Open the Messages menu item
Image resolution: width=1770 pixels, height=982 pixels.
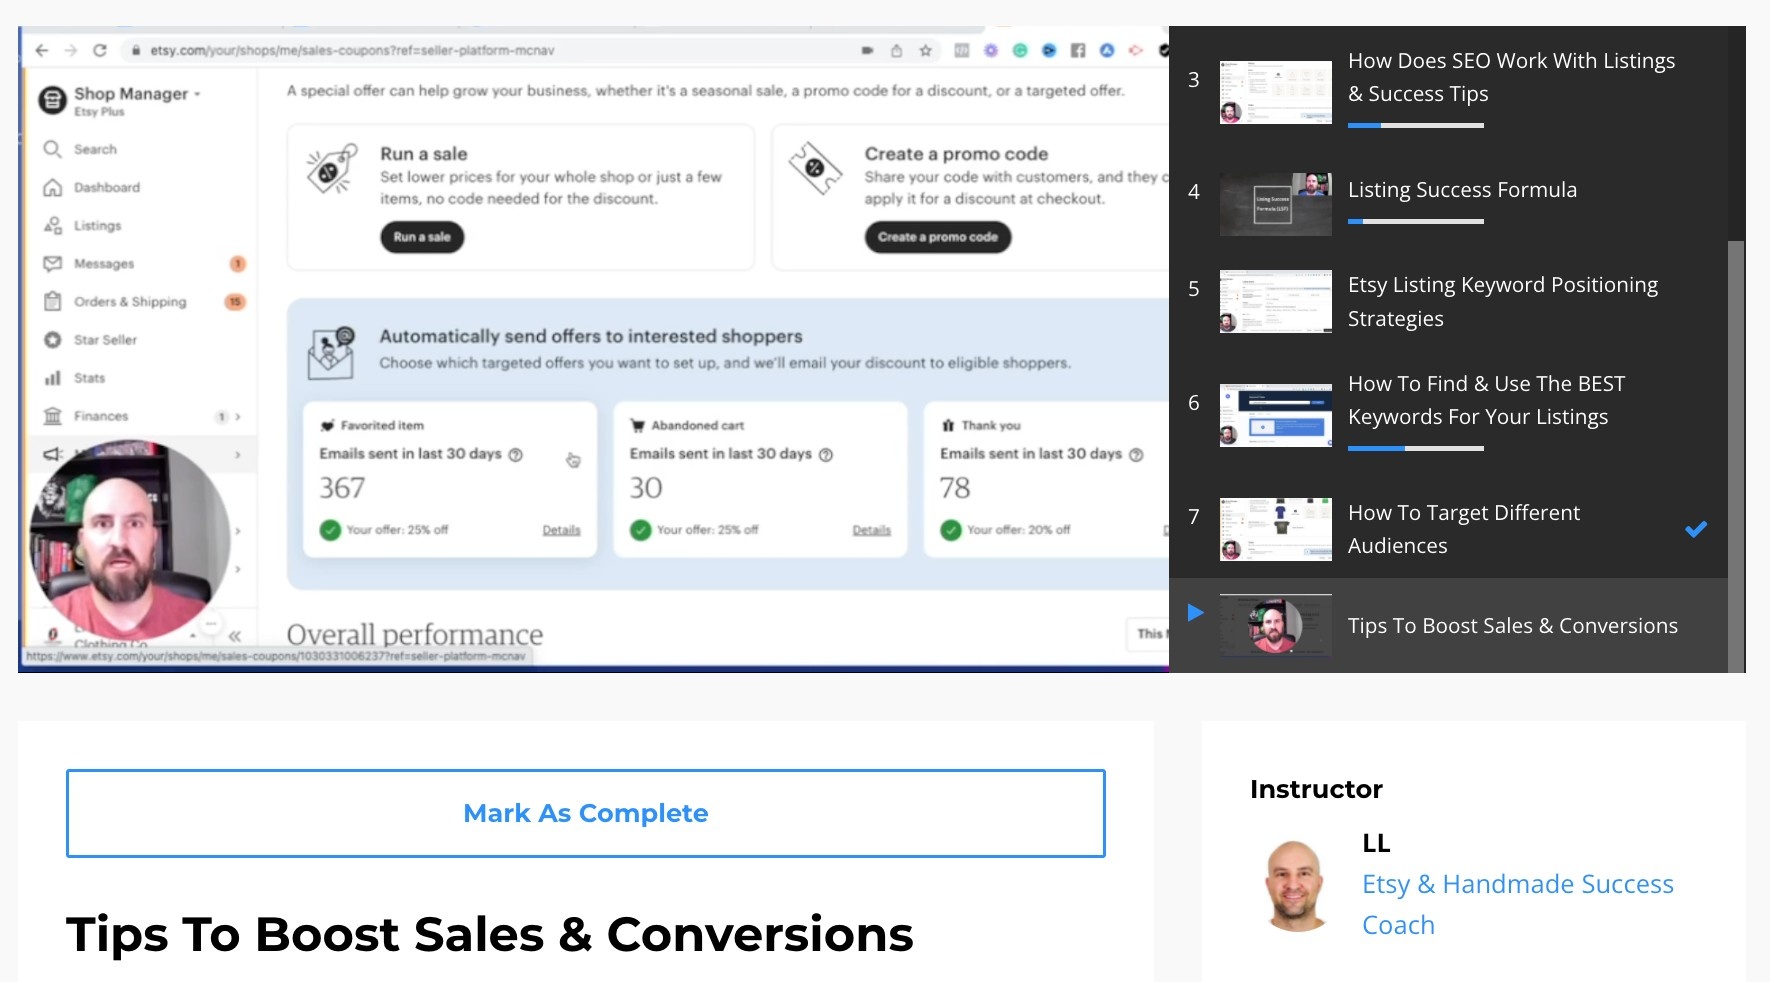coord(104,264)
